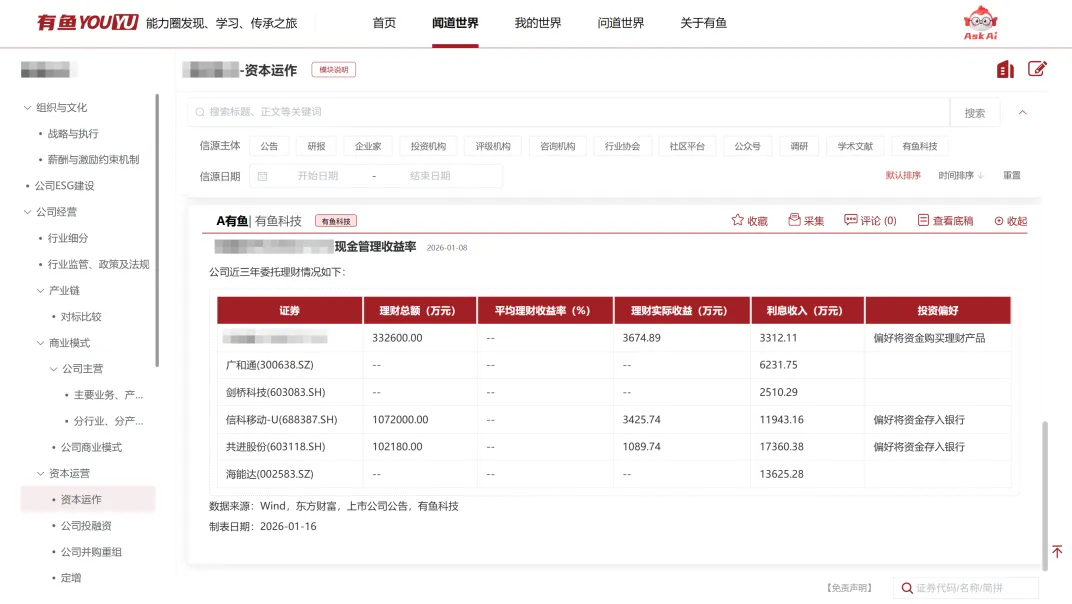Click the back-to-top arrow icon
The height and width of the screenshot is (604, 1072).
(1057, 551)
